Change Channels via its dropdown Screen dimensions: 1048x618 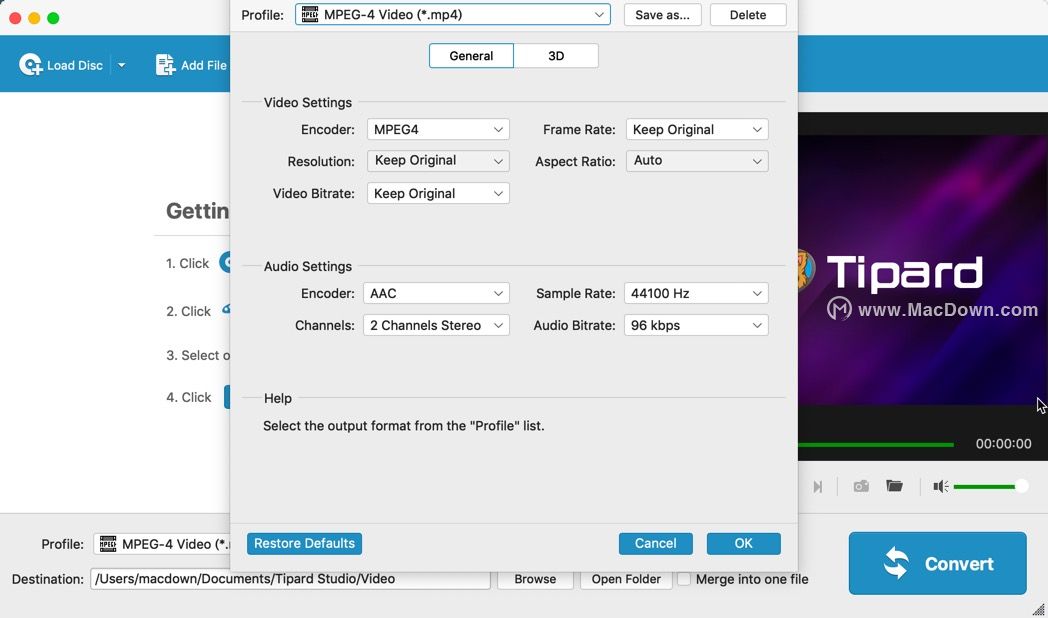436,325
